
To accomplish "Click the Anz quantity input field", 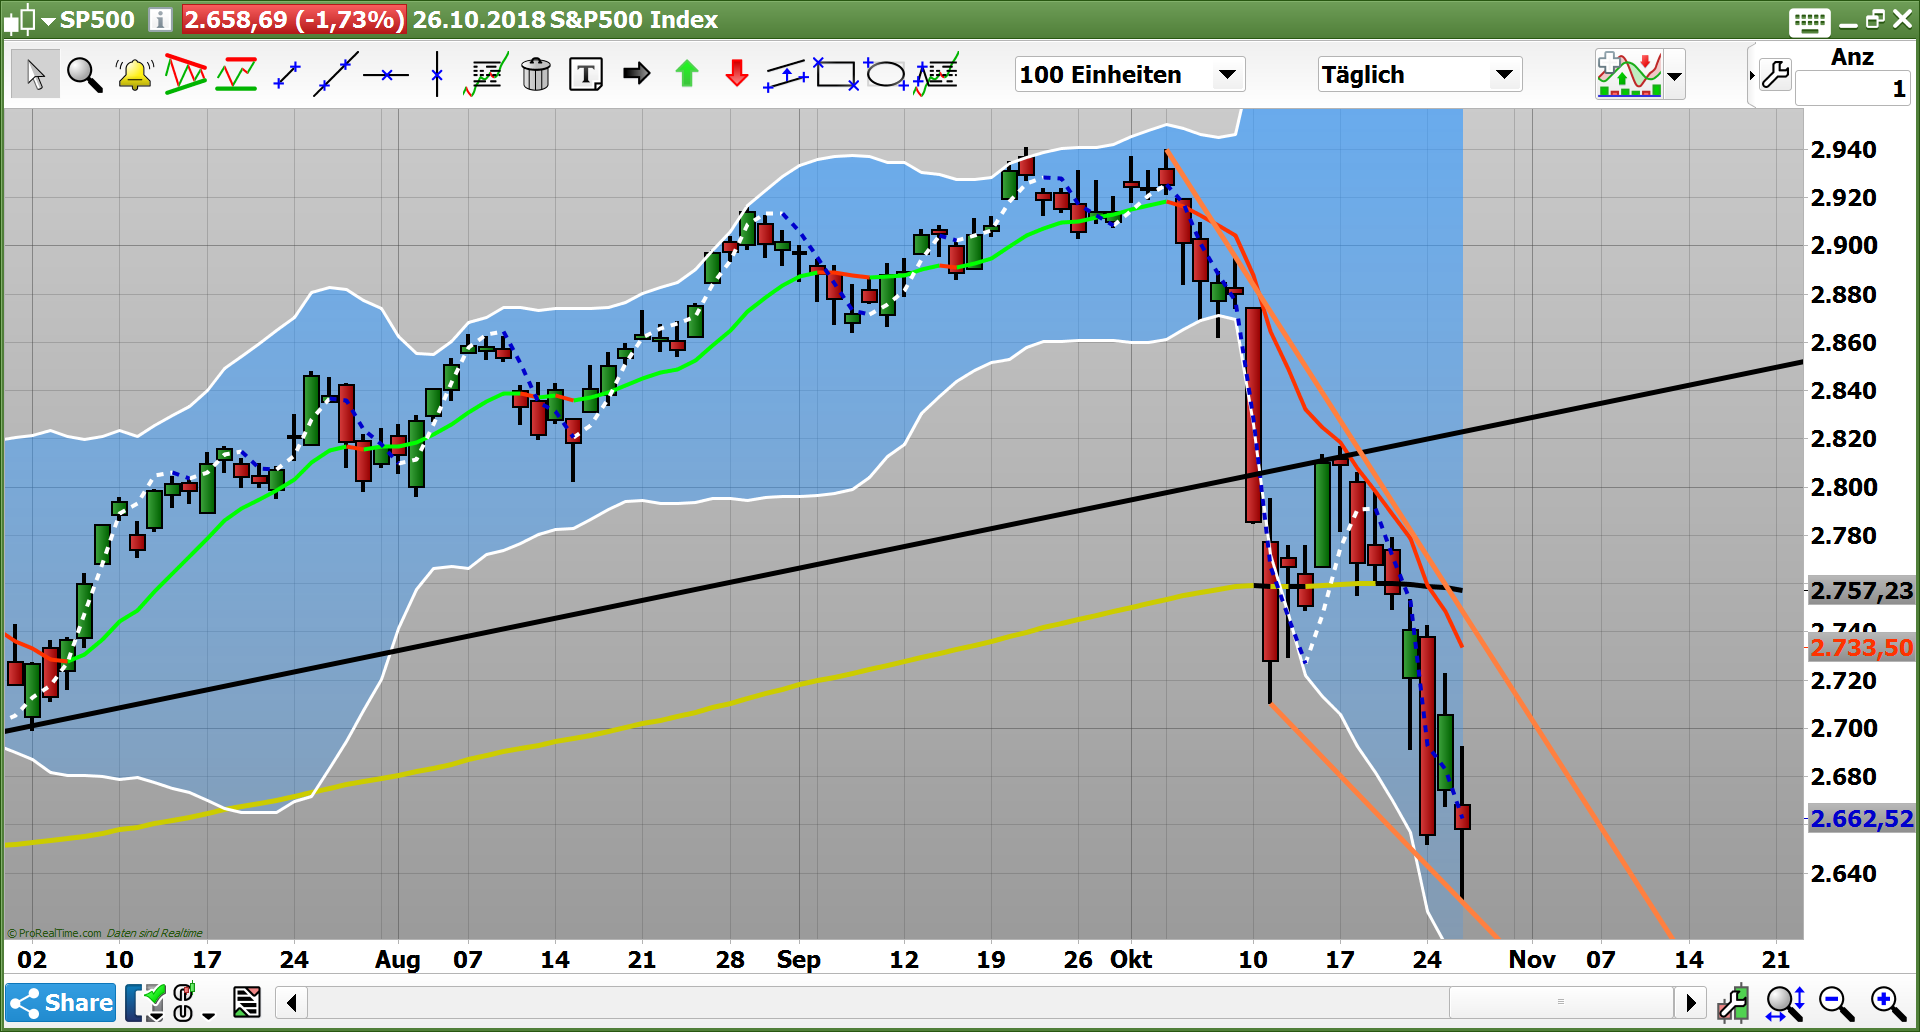I will 1853,89.
